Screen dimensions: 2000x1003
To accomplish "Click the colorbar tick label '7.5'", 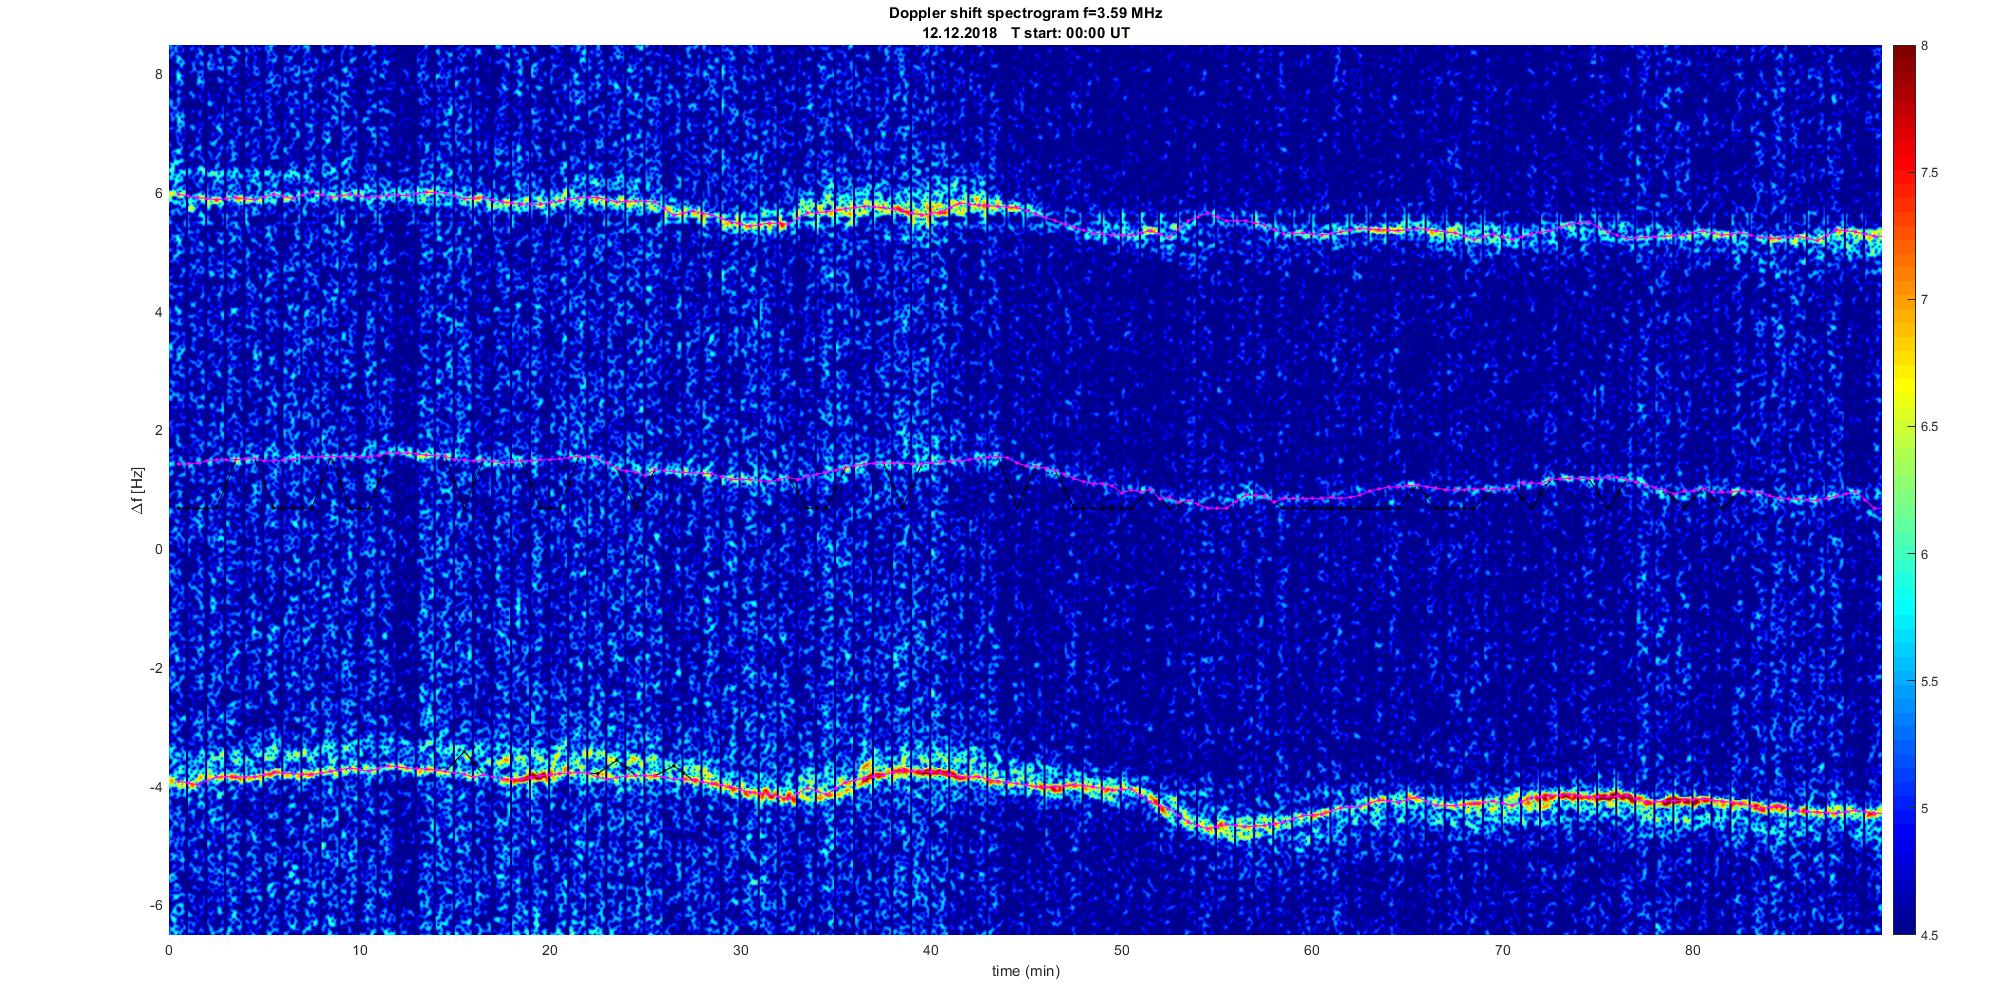I will coord(1930,173).
